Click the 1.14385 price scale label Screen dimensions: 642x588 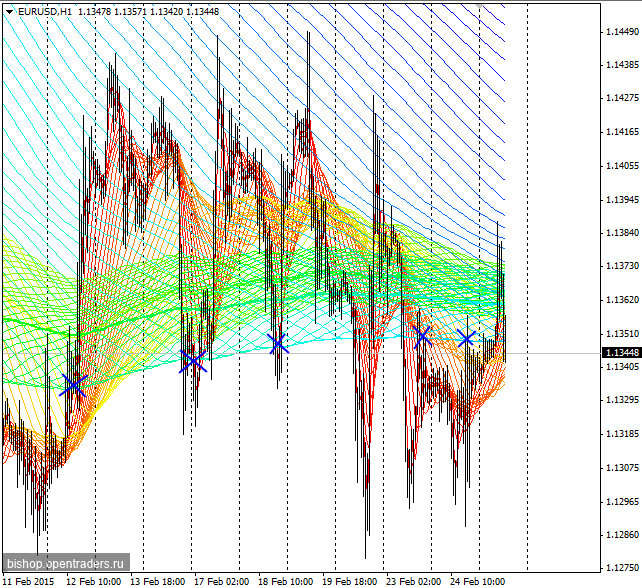pos(622,65)
